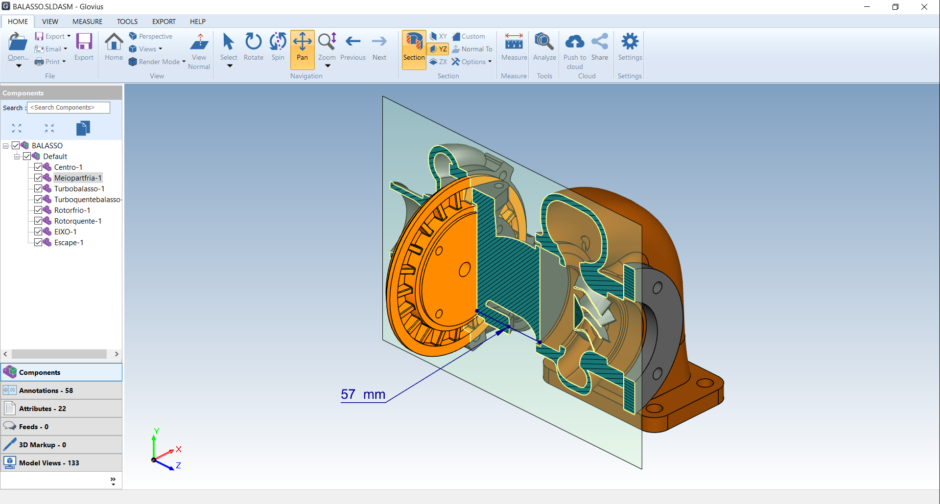Toggle Escape-1 checkbox

tap(38, 243)
